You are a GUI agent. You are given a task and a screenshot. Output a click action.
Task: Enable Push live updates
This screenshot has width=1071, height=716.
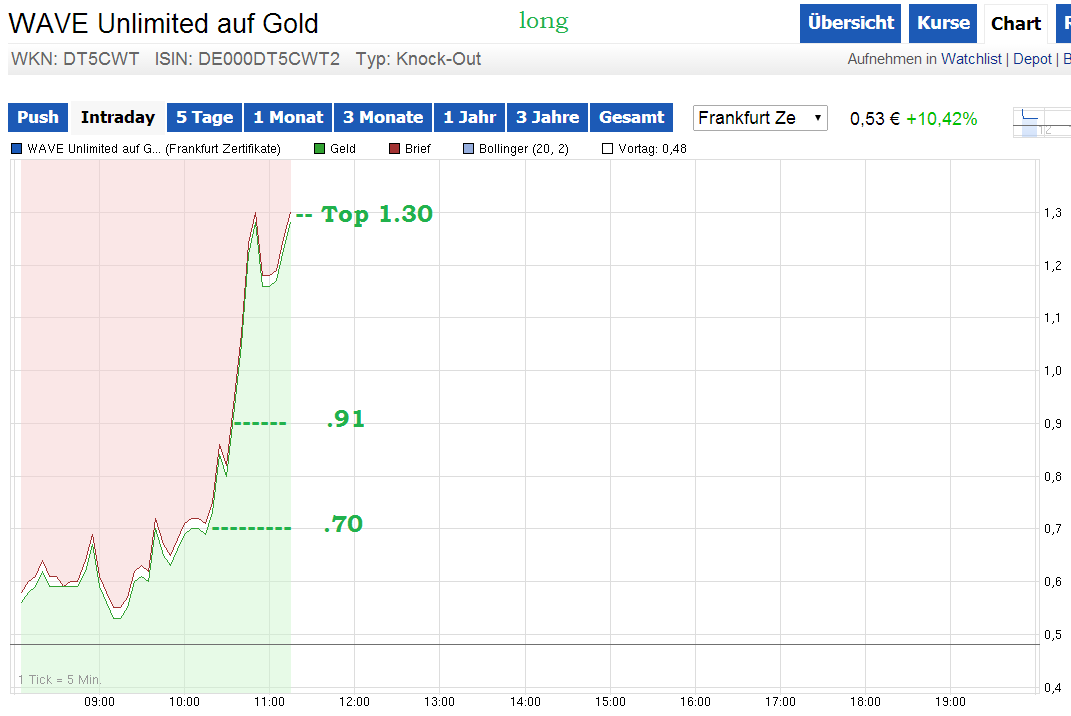click(37, 116)
